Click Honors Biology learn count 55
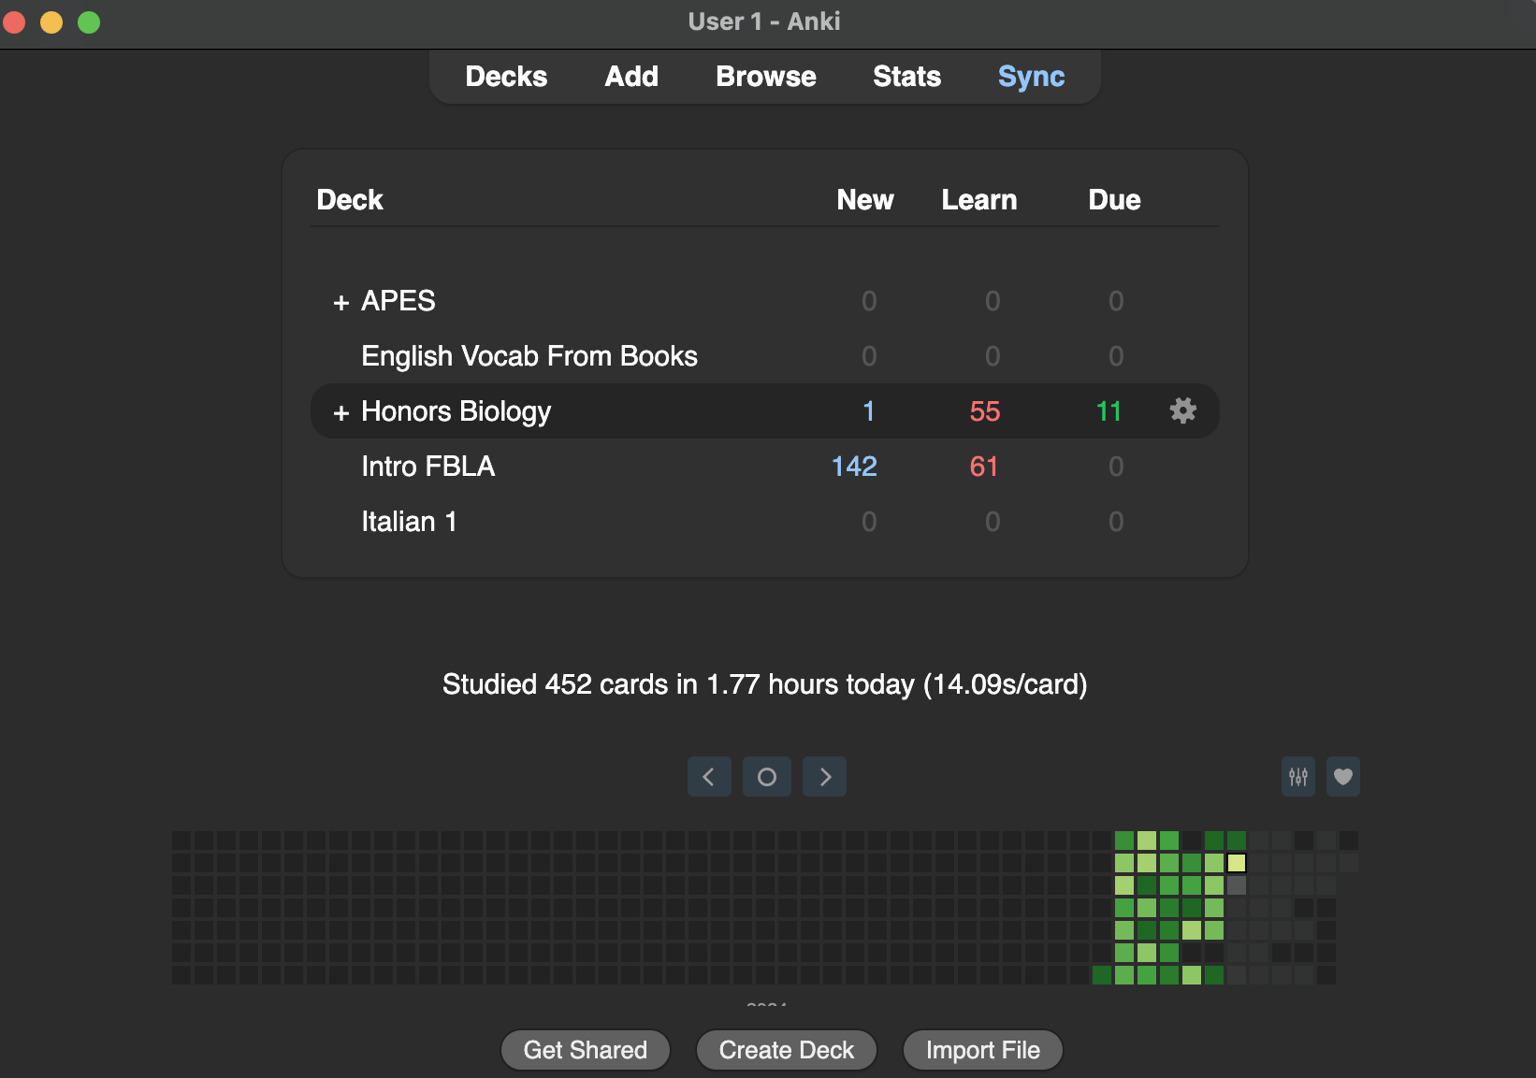The width and height of the screenshot is (1536, 1078). coord(985,411)
